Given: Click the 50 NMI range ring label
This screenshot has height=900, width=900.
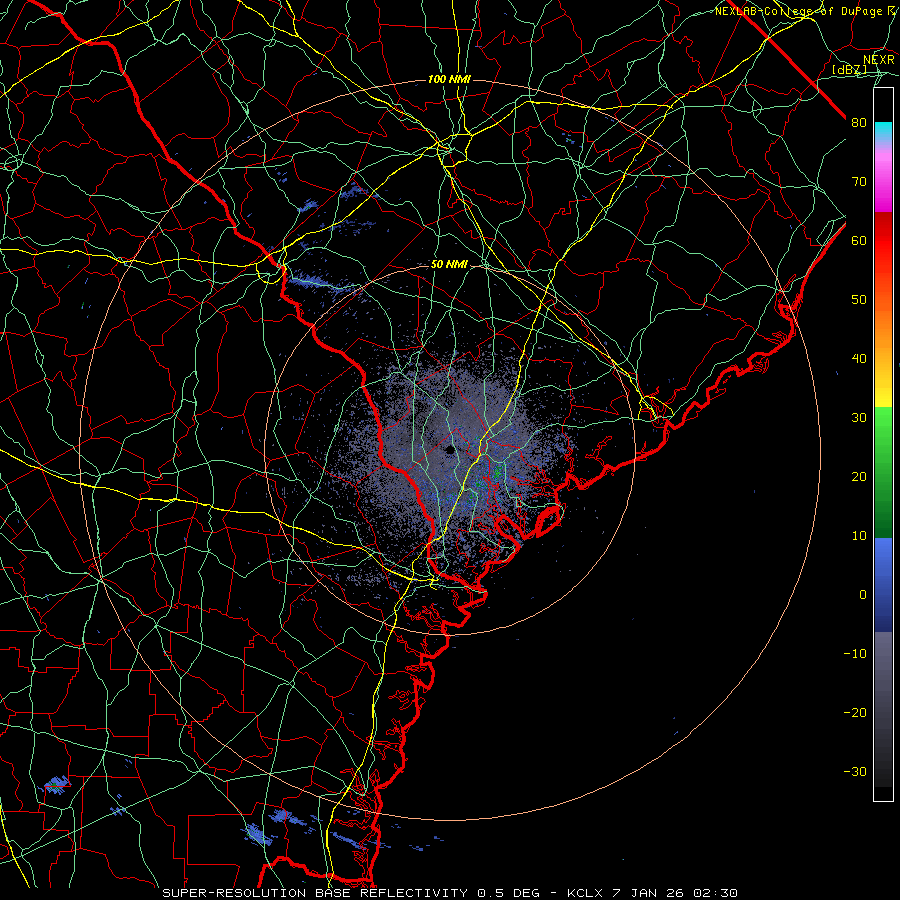Looking at the screenshot, I should pos(449,265).
